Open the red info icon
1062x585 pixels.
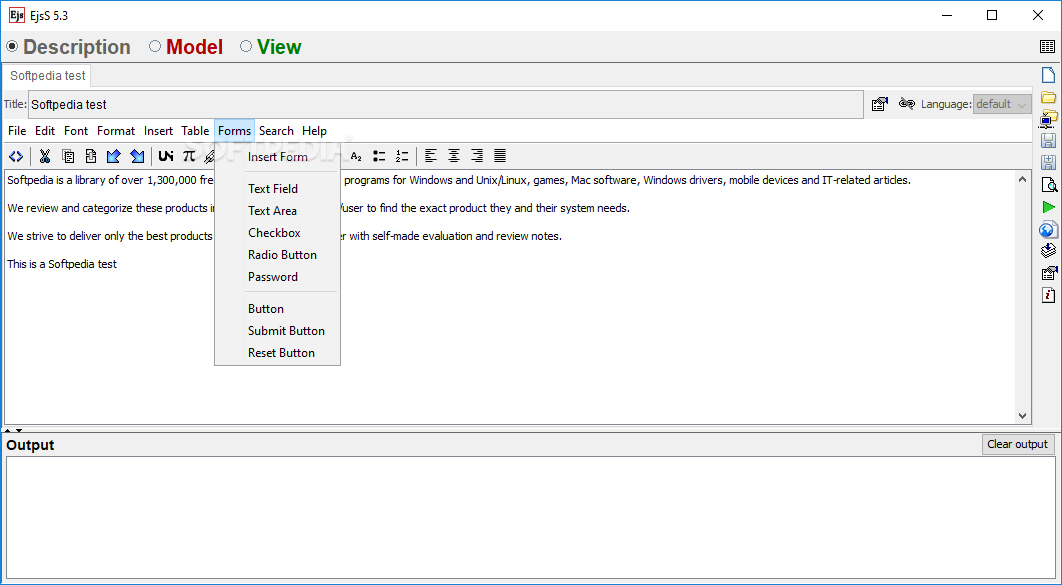(1048, 295)
